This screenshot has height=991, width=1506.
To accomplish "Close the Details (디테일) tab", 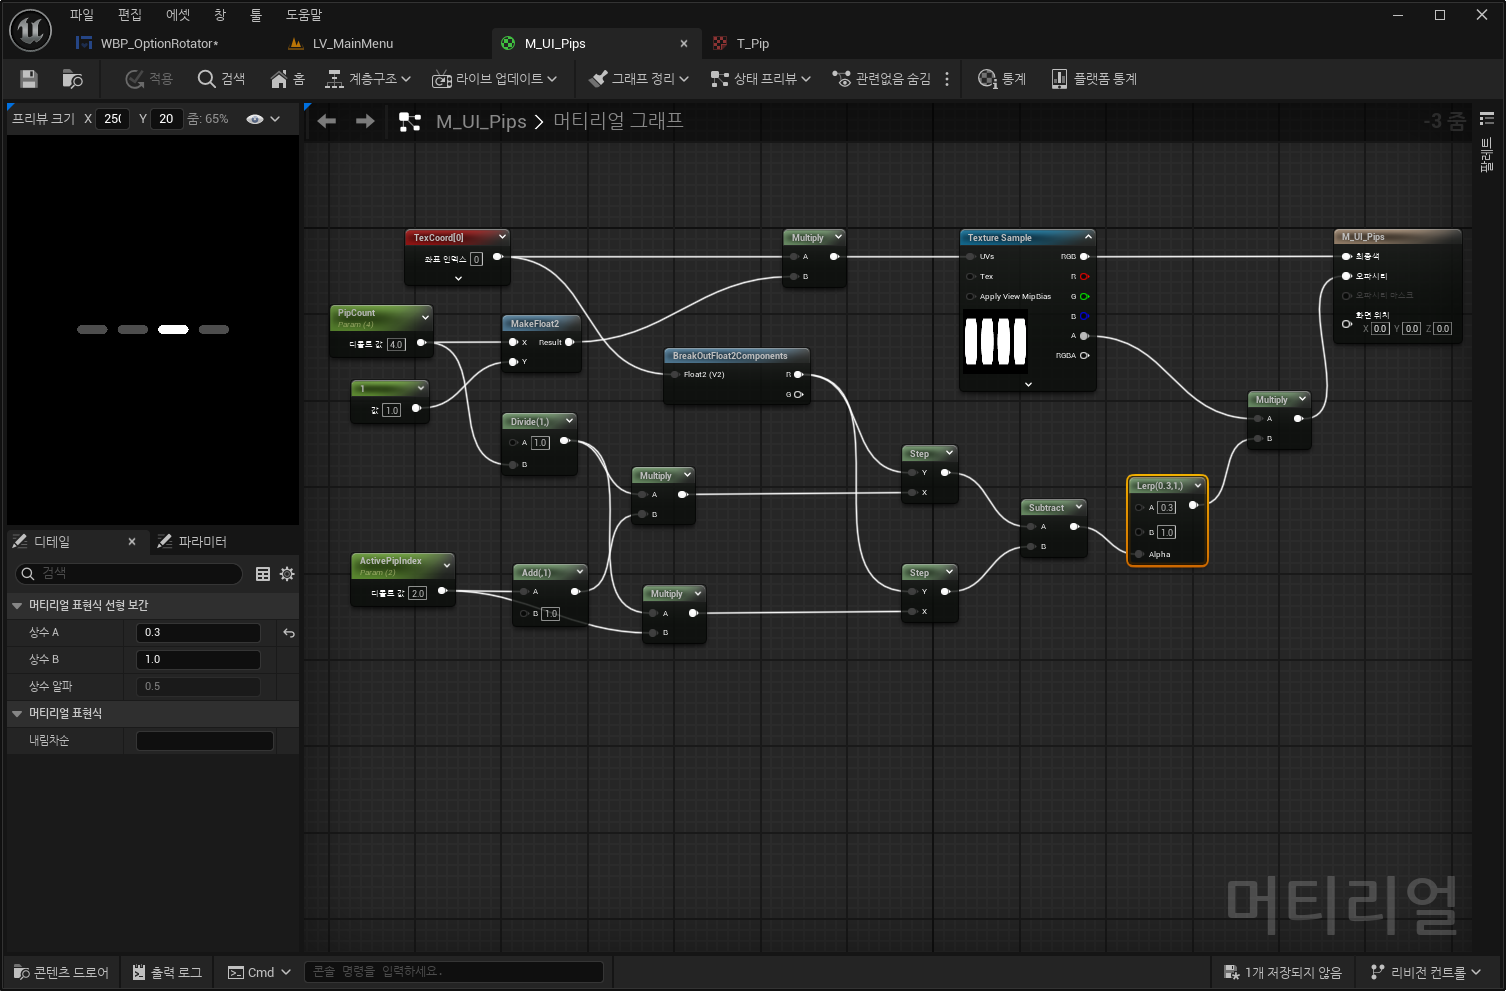I will point(132,541).
